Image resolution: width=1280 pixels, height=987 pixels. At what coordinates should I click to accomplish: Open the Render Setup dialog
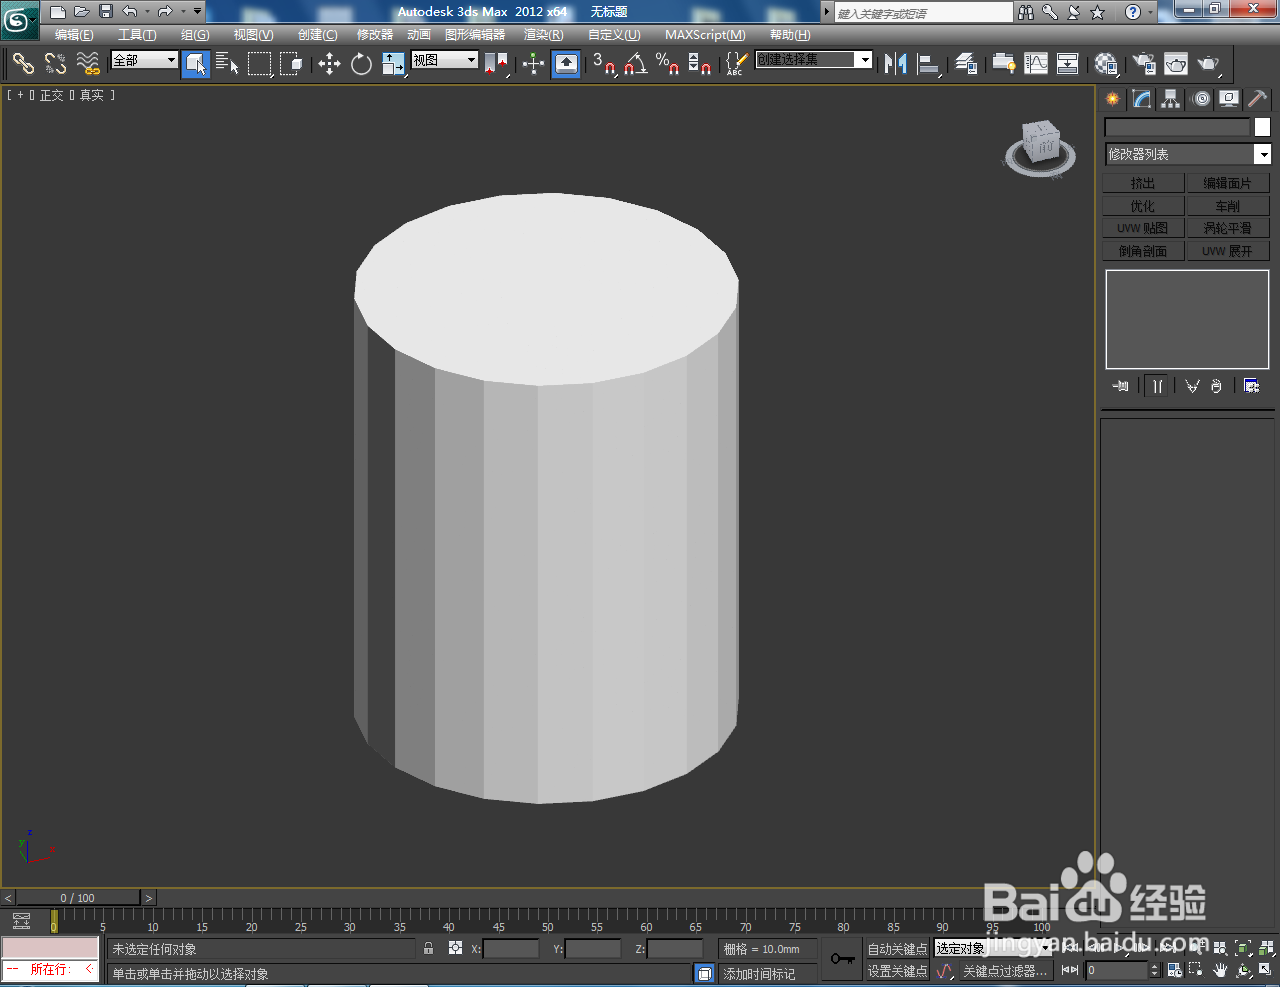pos(1142,63)
